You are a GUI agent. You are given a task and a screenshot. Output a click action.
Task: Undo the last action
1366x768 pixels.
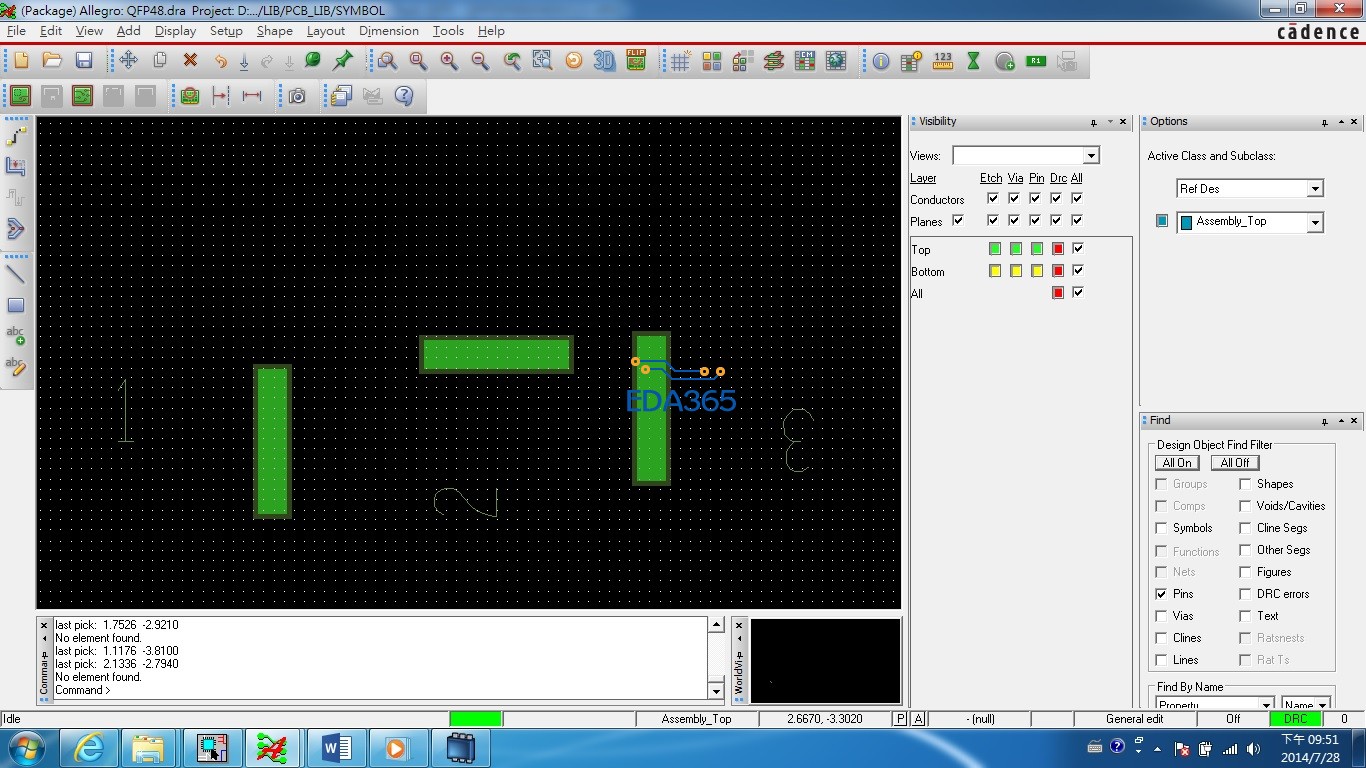click(221, 61)
